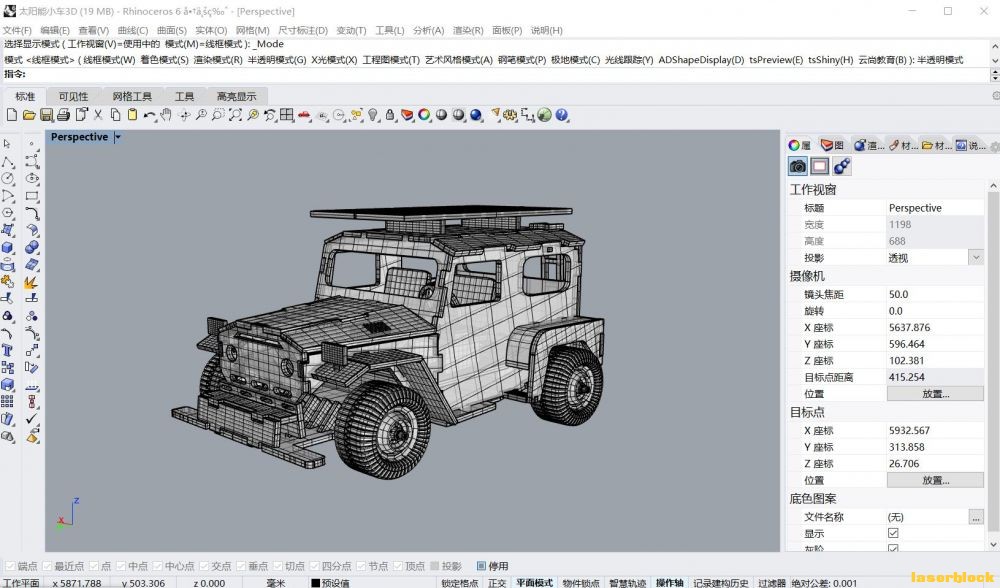Choose 线框模式(W) in the command options
The image size is (1000, 588).
coord(110,60)
